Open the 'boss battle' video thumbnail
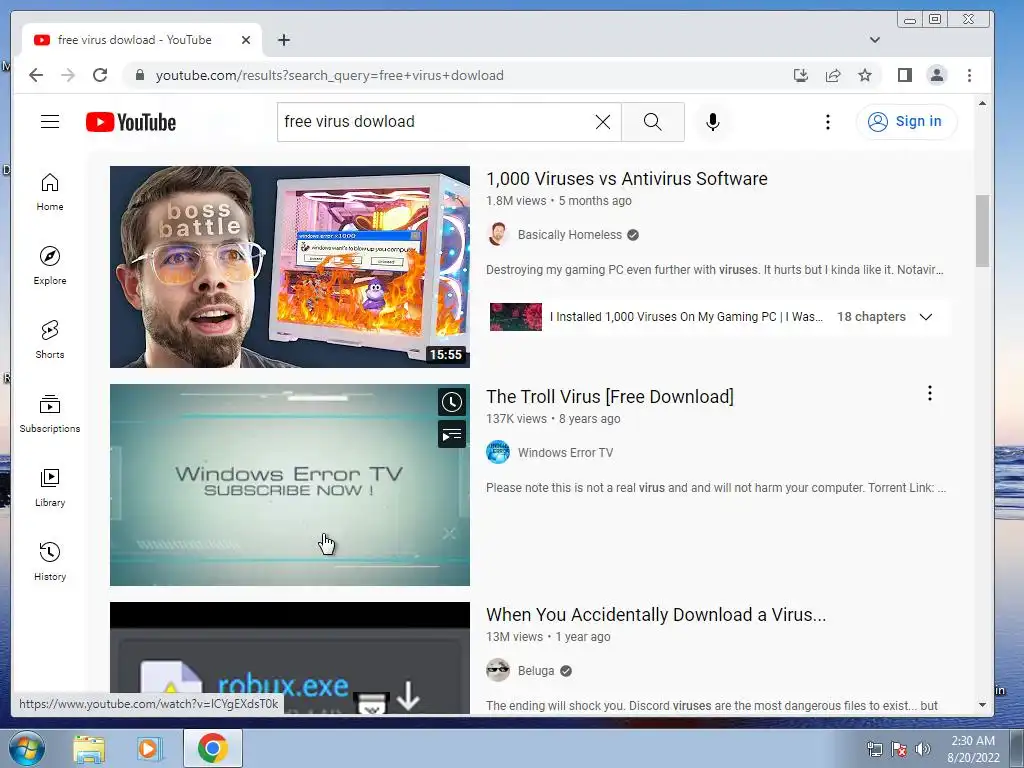The height and width of the screenshot is (768, 1024). click(x=290, y=266)
